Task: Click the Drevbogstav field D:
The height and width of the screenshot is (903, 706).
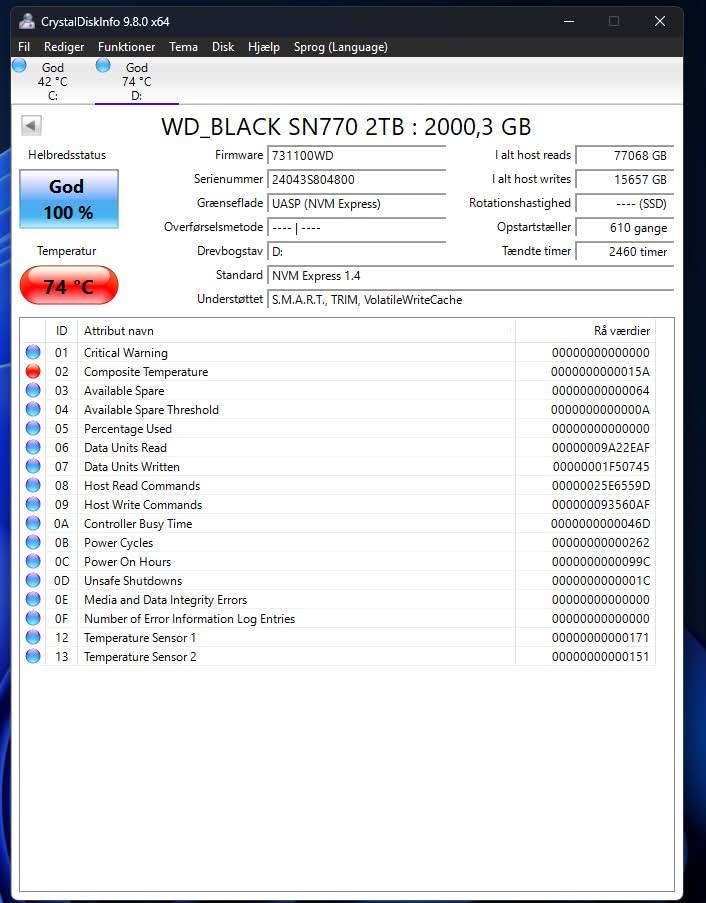Action: pyautogui.click(x=356, y=252)
